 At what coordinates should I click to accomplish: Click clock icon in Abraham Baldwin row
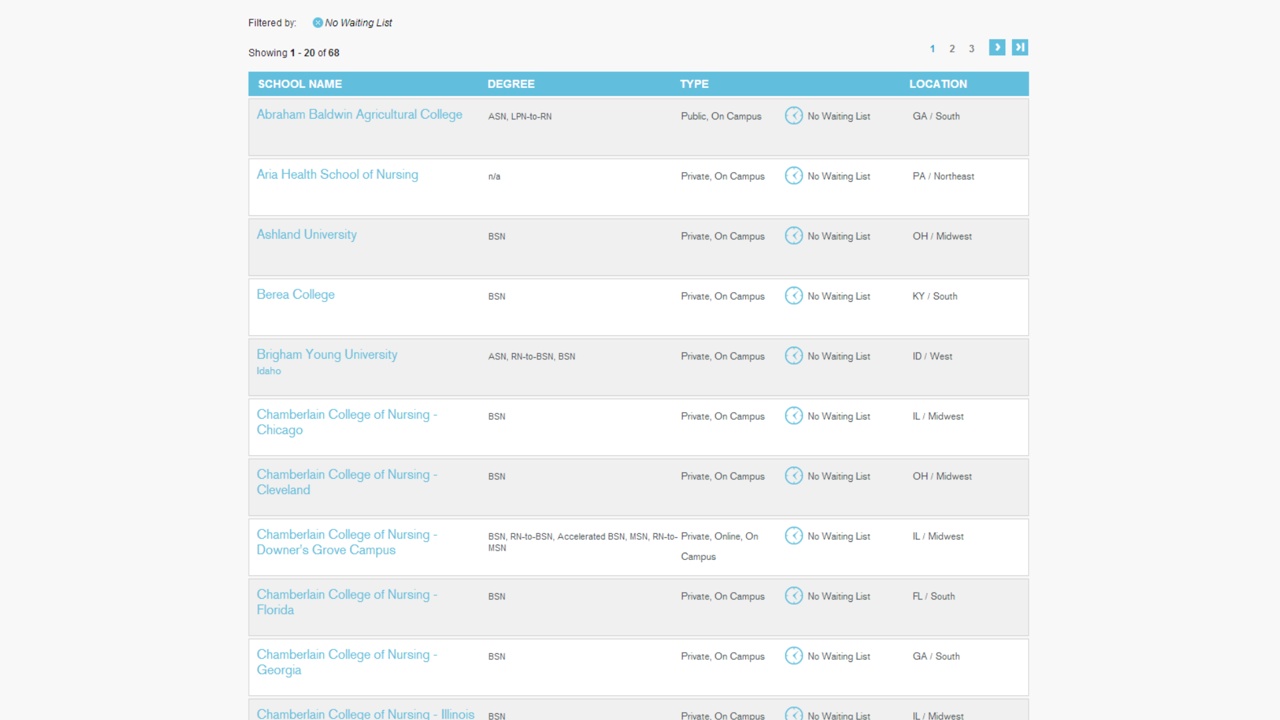pyautogui.click(x=794, y=116)
